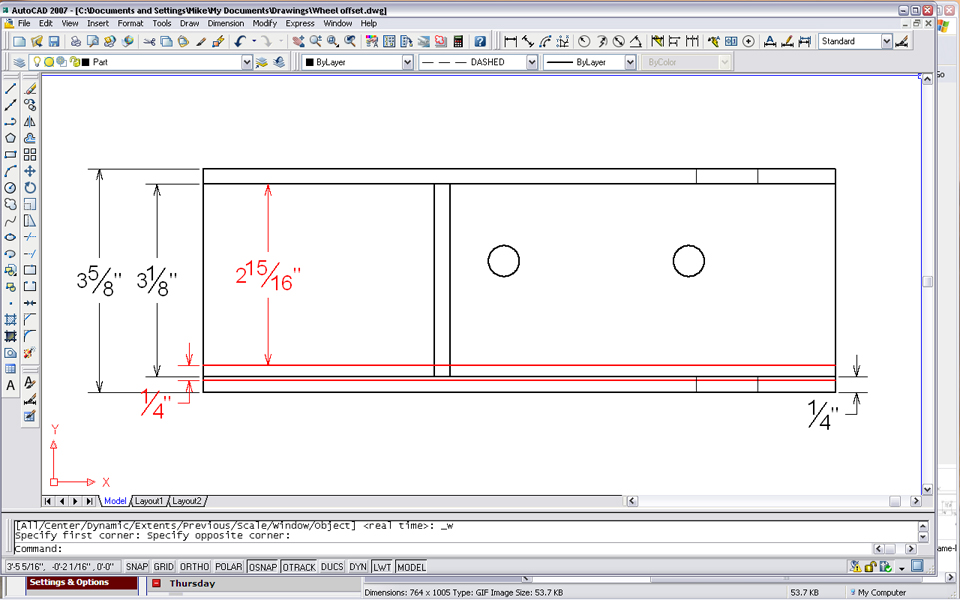Image resolution: width=960 pixels, height=600 pixels.
Task: Open the Express menu
Action: click(x=300, y=23)
